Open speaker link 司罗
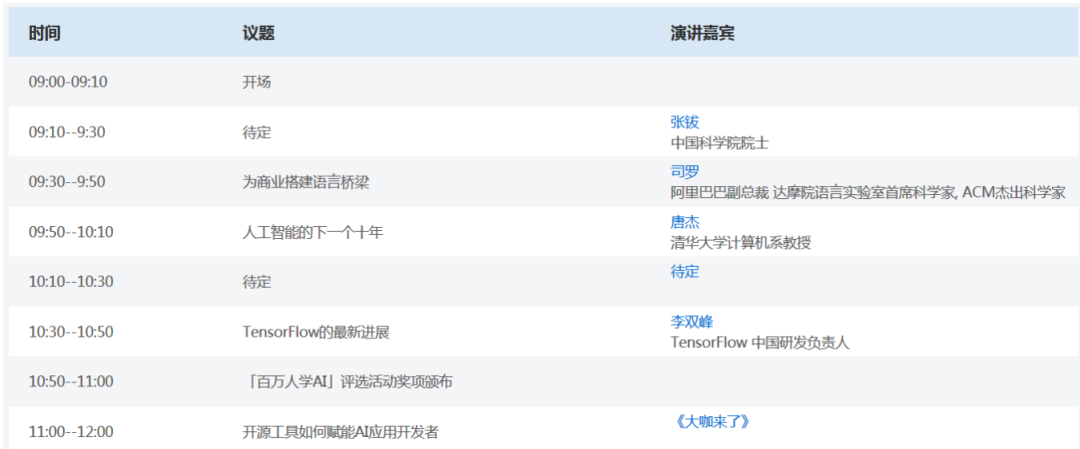Screen dimensions: 1080x449 (684, 172)
